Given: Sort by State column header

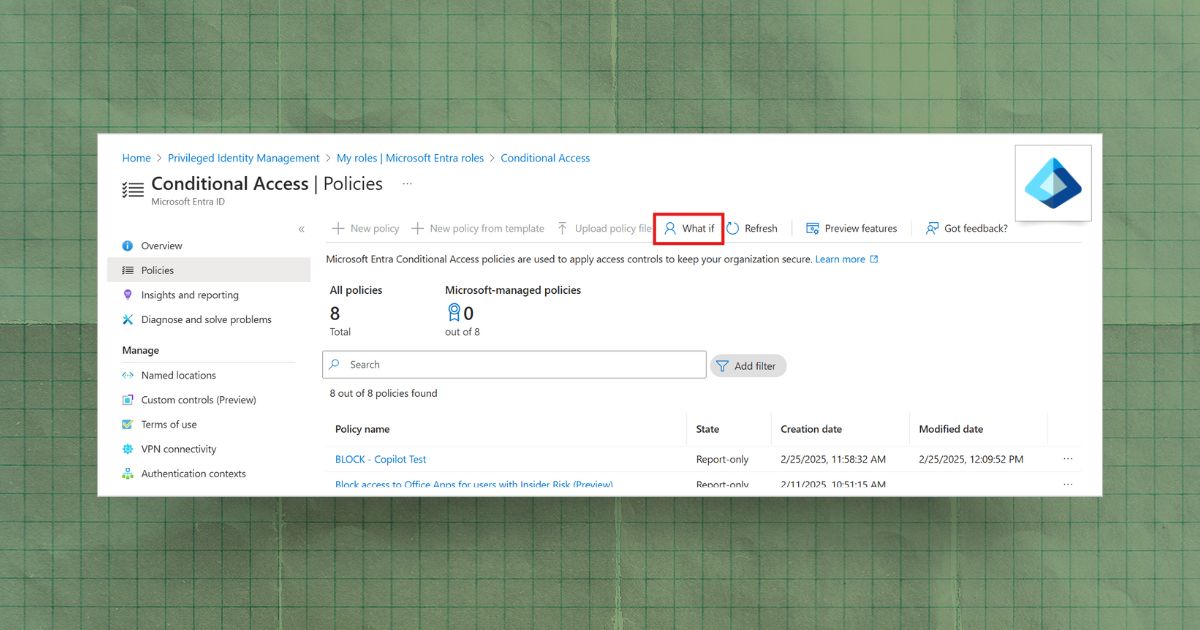Looking at the screenshot, I should (708, 429).
